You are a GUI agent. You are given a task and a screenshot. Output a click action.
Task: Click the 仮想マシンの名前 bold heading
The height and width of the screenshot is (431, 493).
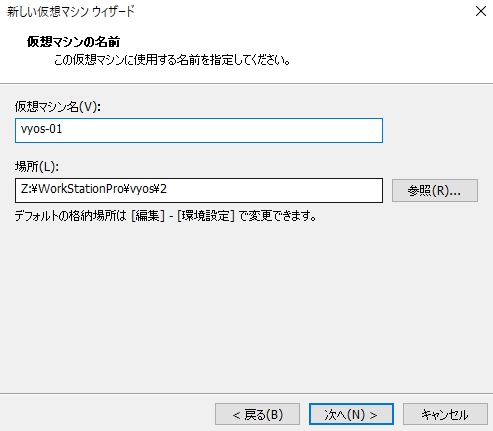click(x=73, y=42)
